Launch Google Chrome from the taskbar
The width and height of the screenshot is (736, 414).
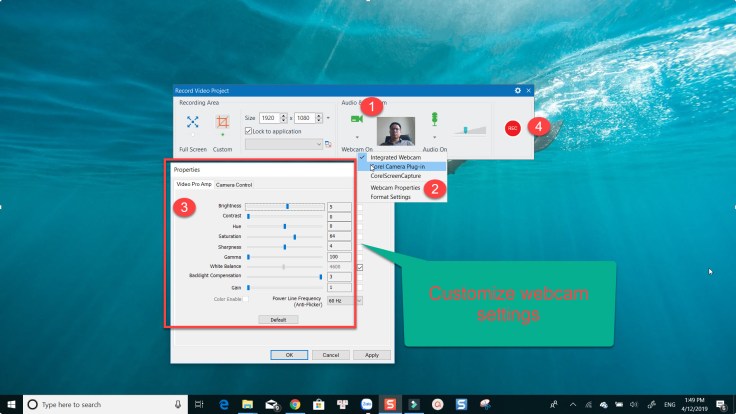click(295, 404)
